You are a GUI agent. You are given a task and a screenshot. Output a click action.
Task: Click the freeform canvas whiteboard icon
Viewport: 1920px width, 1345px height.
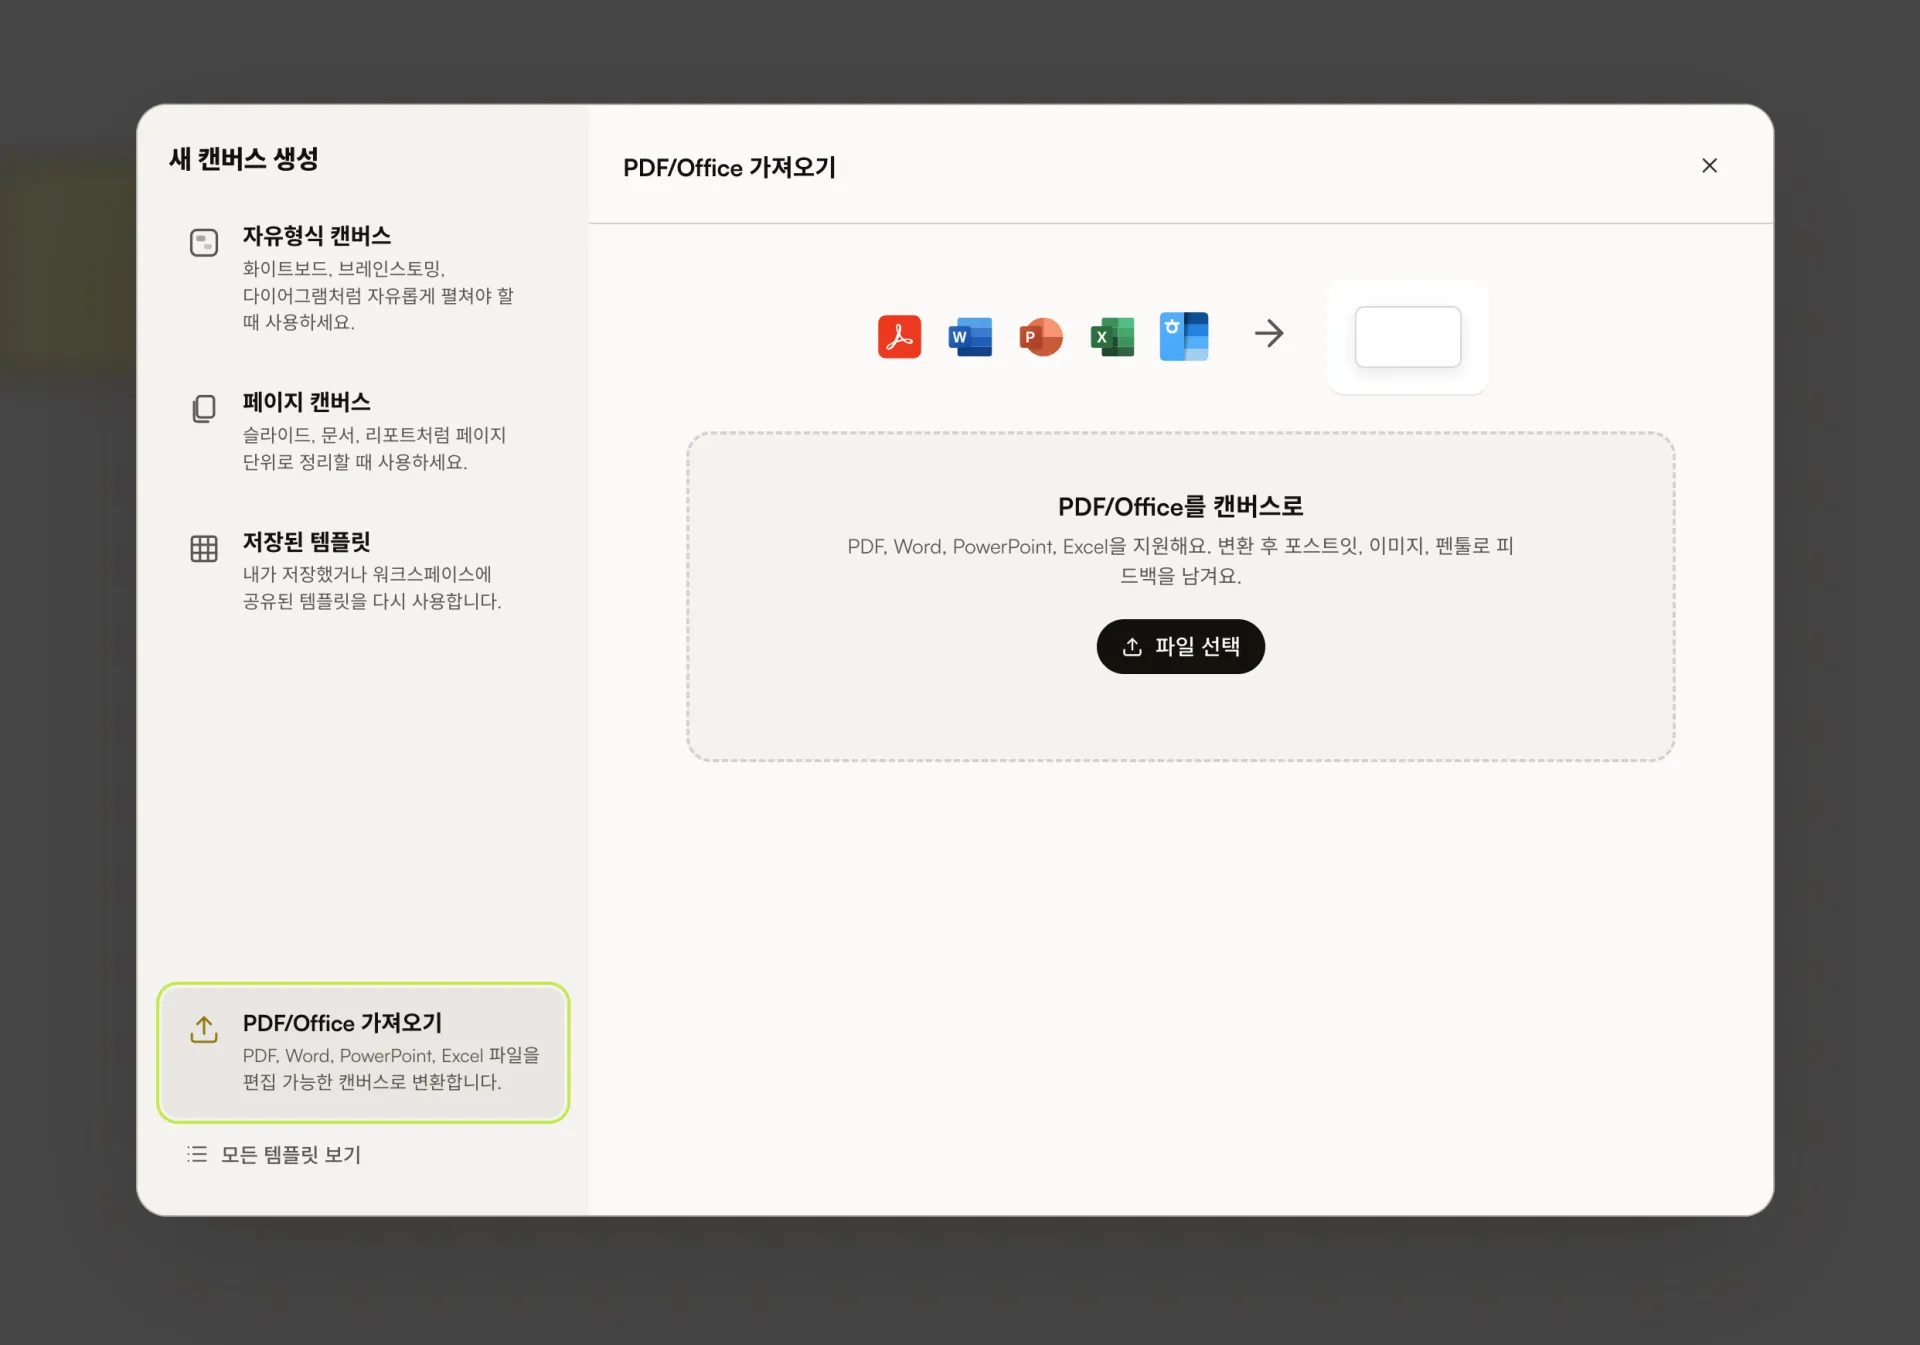[x=204, y=242]
